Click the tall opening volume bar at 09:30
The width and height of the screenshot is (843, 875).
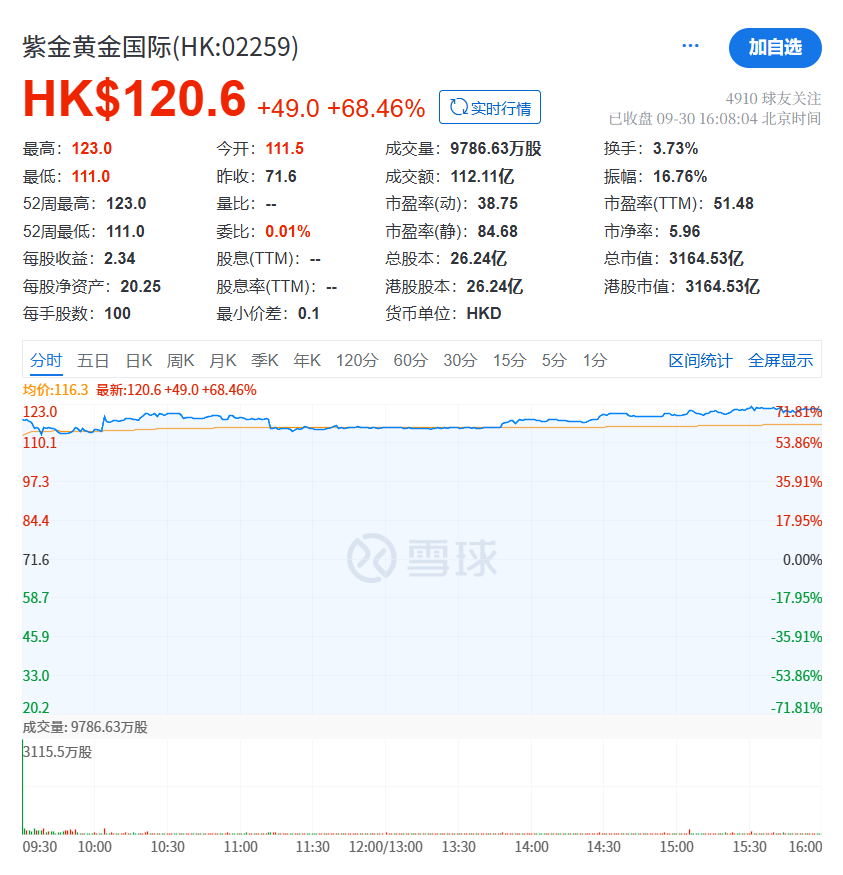click(x=23, y=790)
